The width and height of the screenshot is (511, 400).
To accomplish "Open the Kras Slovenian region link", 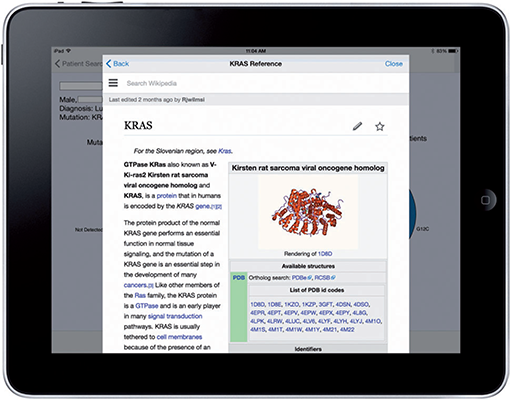I will (x=225, y=151).
